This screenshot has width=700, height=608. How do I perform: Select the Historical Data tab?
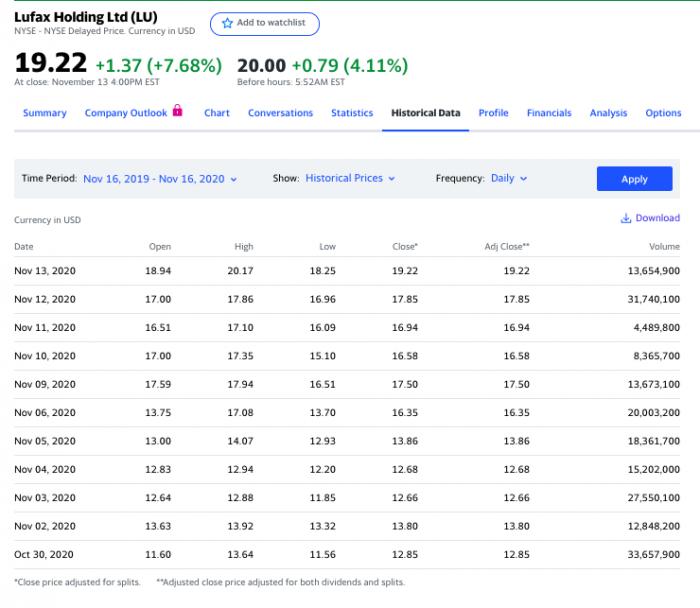426,113
